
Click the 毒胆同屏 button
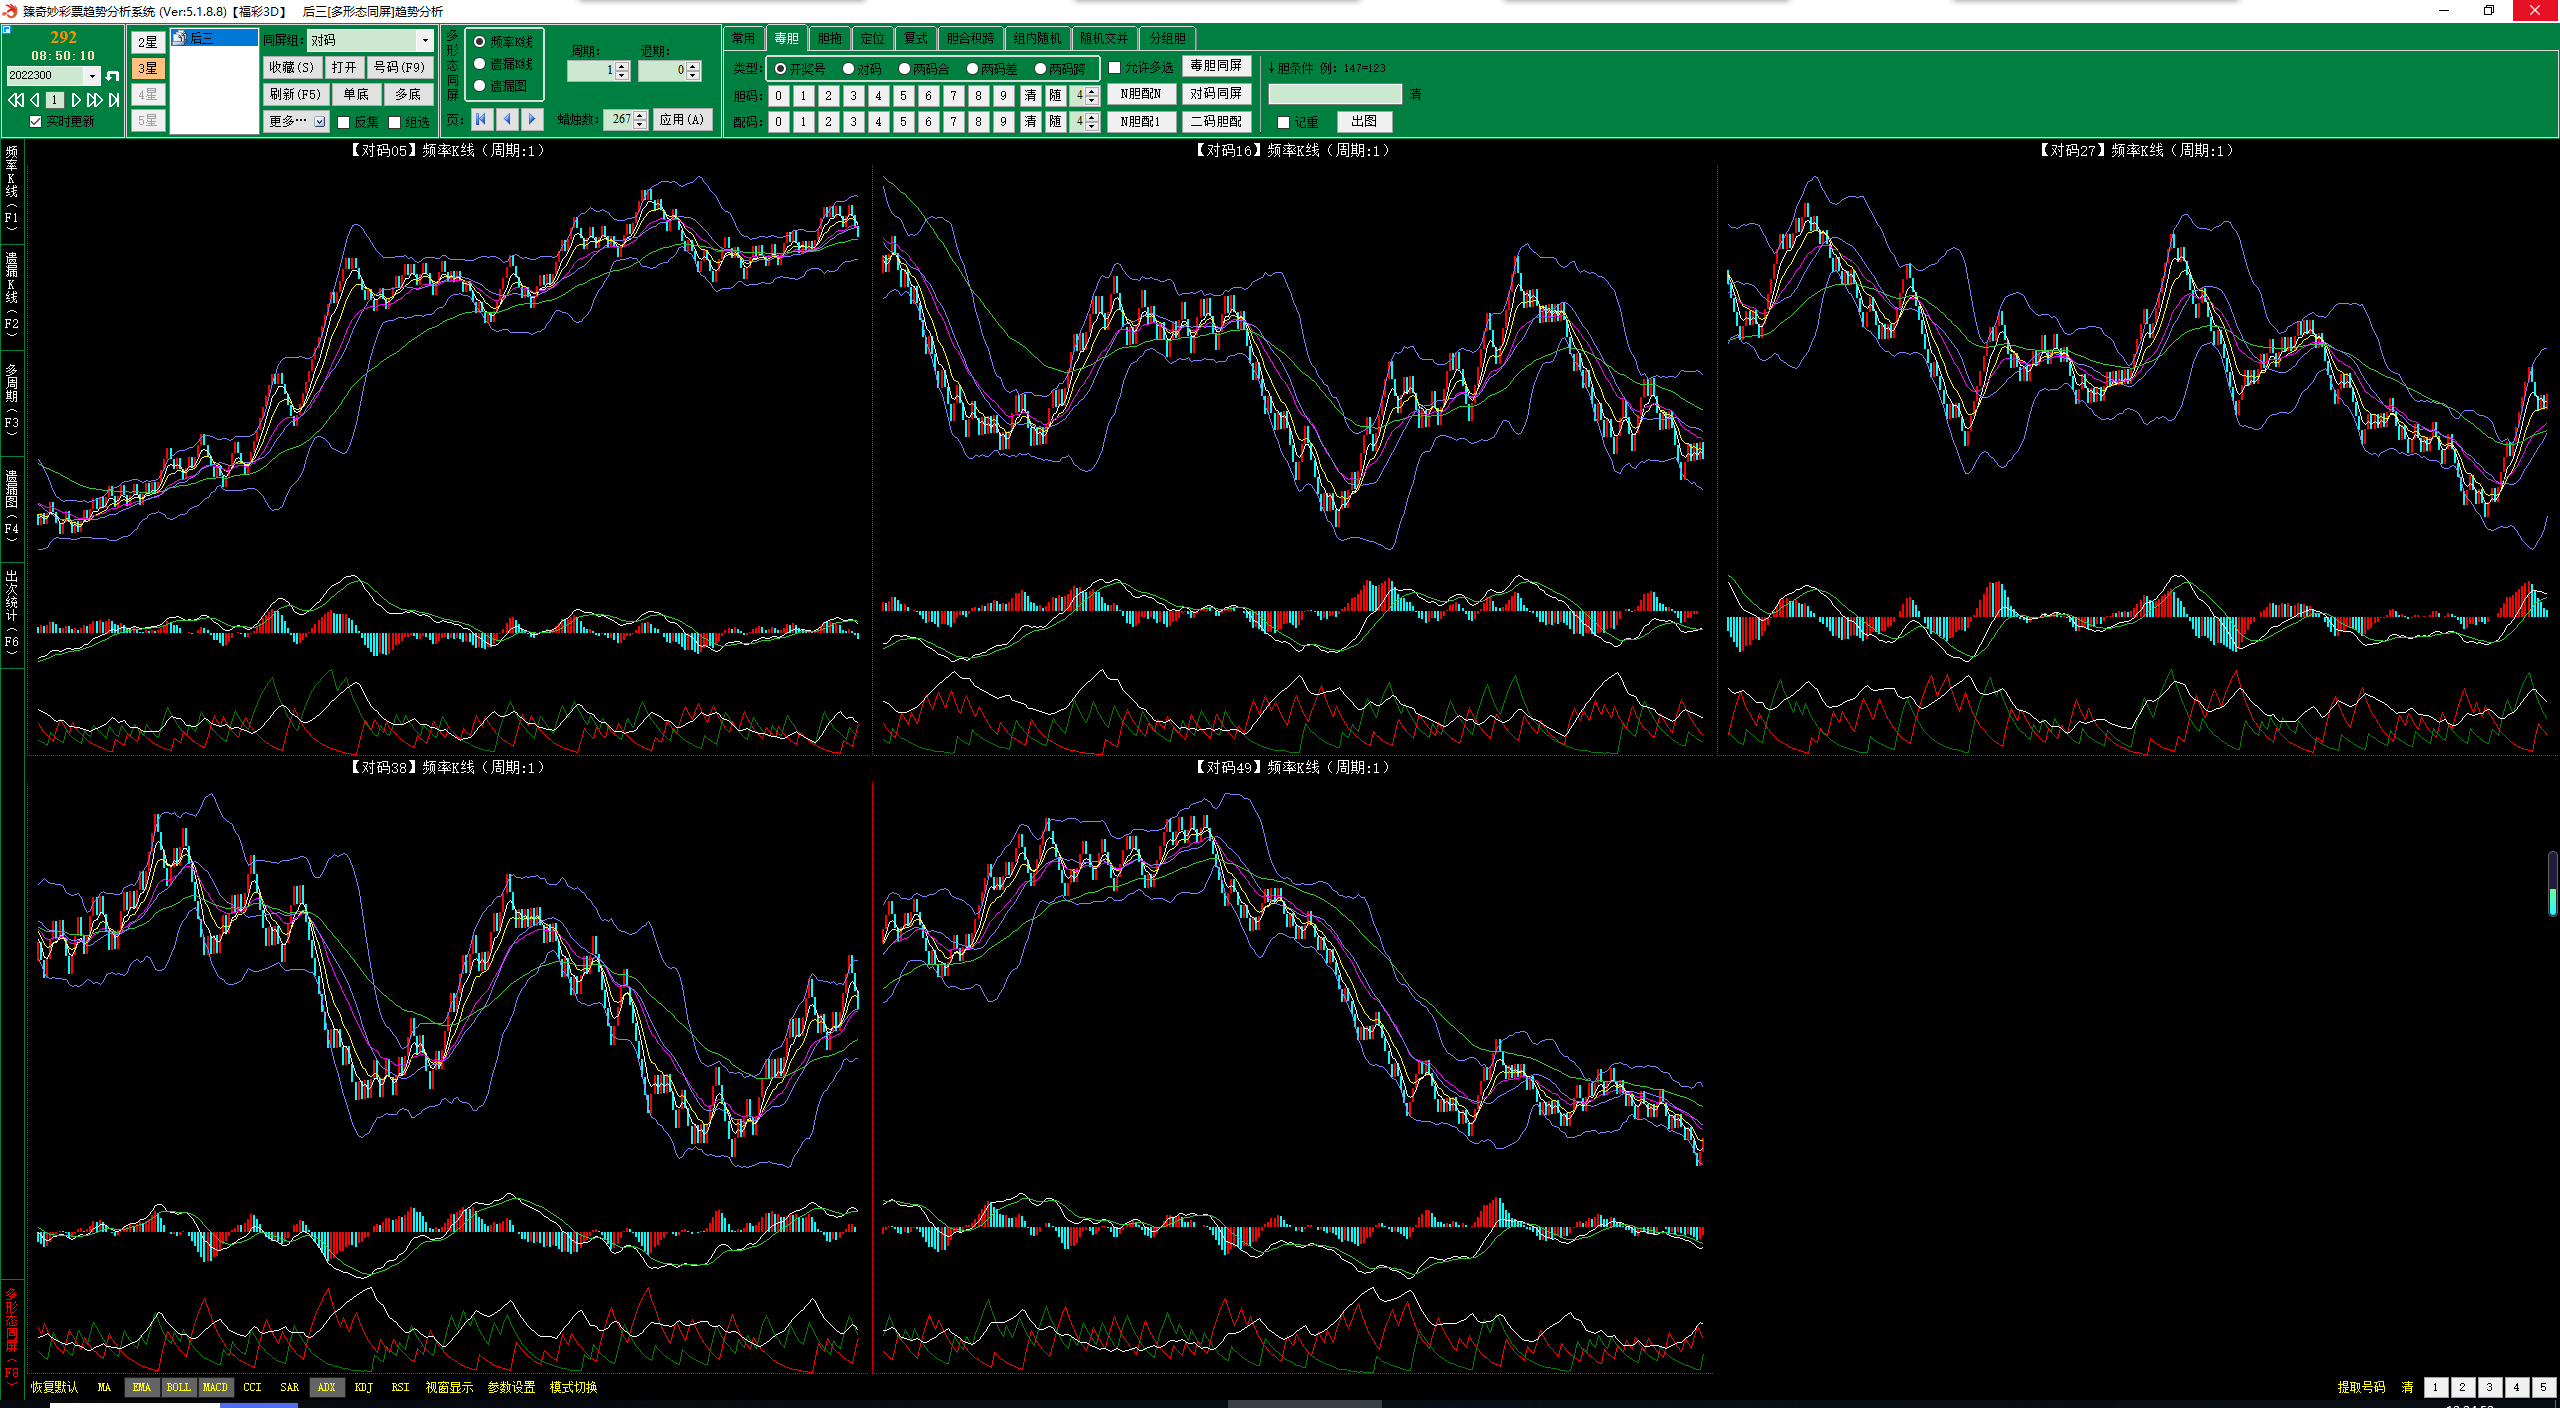pos(1216,66)
